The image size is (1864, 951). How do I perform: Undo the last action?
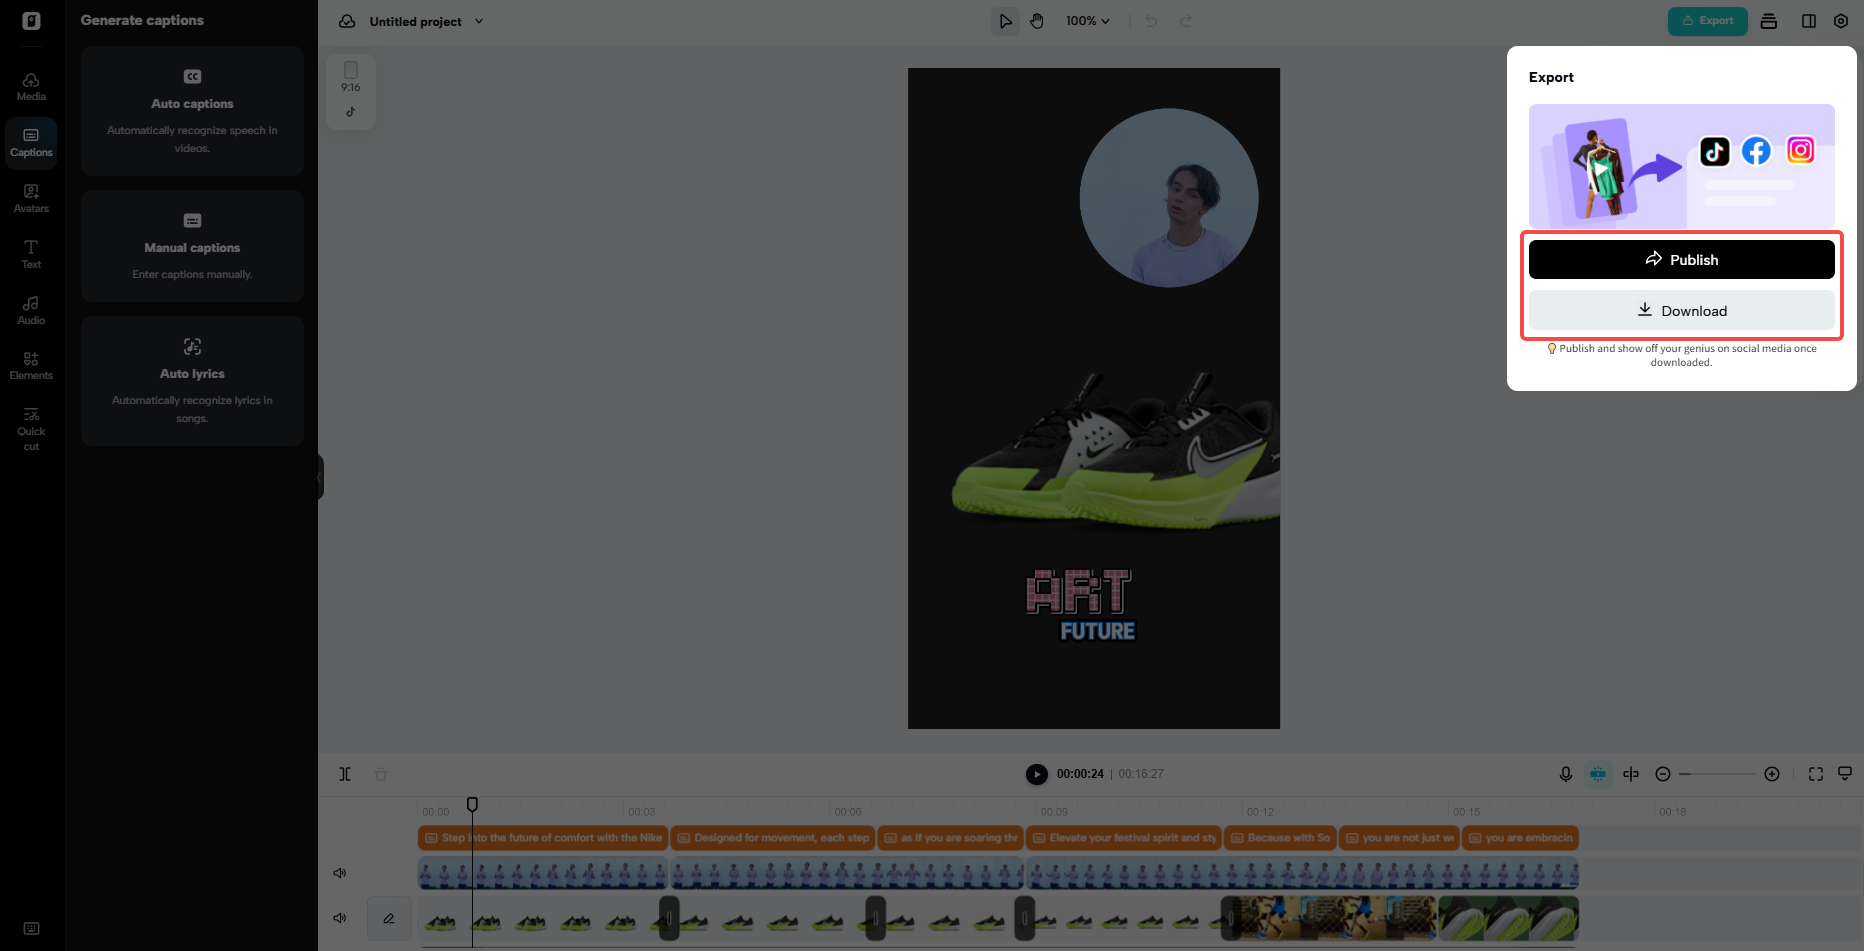pyautogui.click(x=1151, y=21)
